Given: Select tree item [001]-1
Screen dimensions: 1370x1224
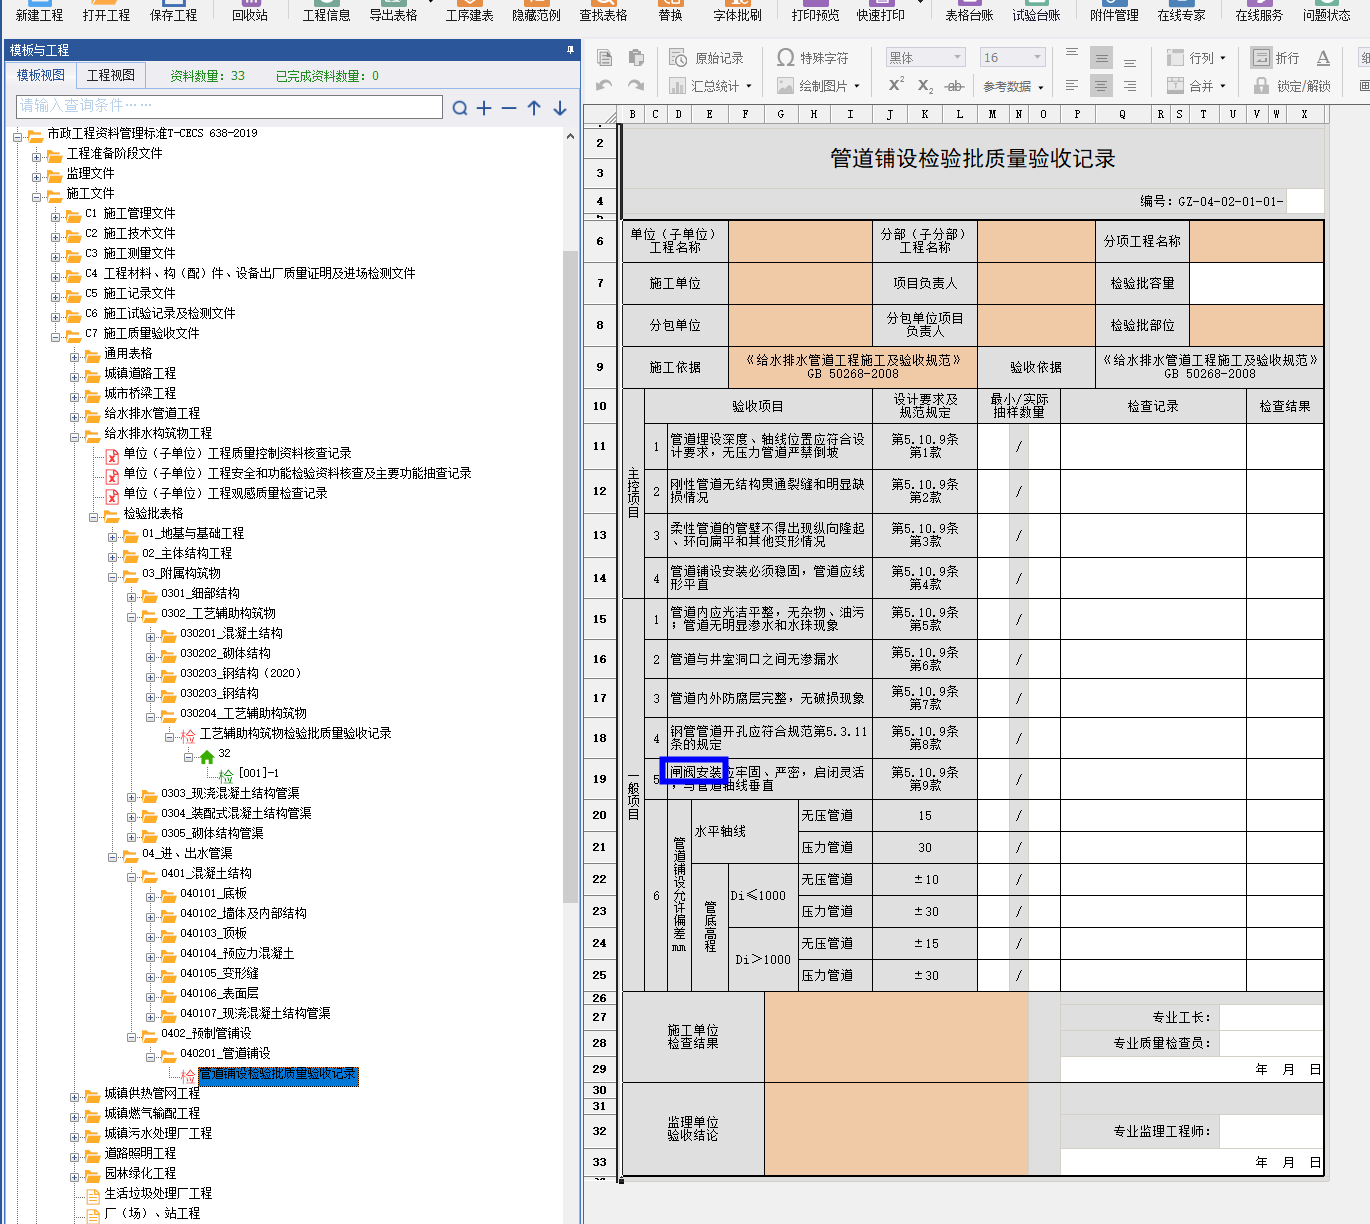Looking at the screenshot, I should [259, 773].
